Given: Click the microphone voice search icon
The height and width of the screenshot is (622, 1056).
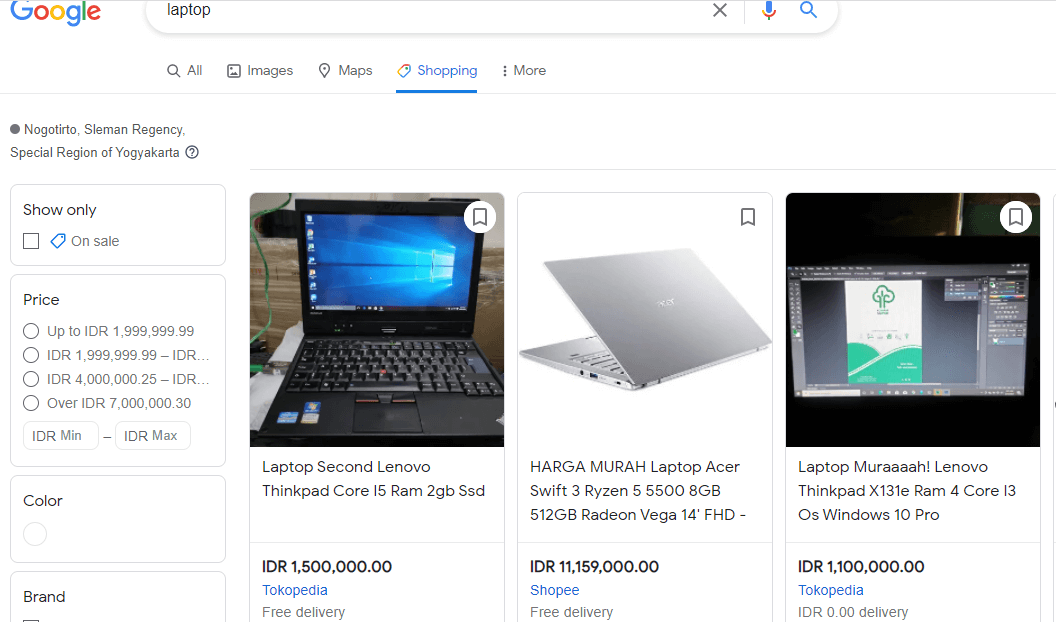Looking at the screenshot, I should [x=768, y=10].
